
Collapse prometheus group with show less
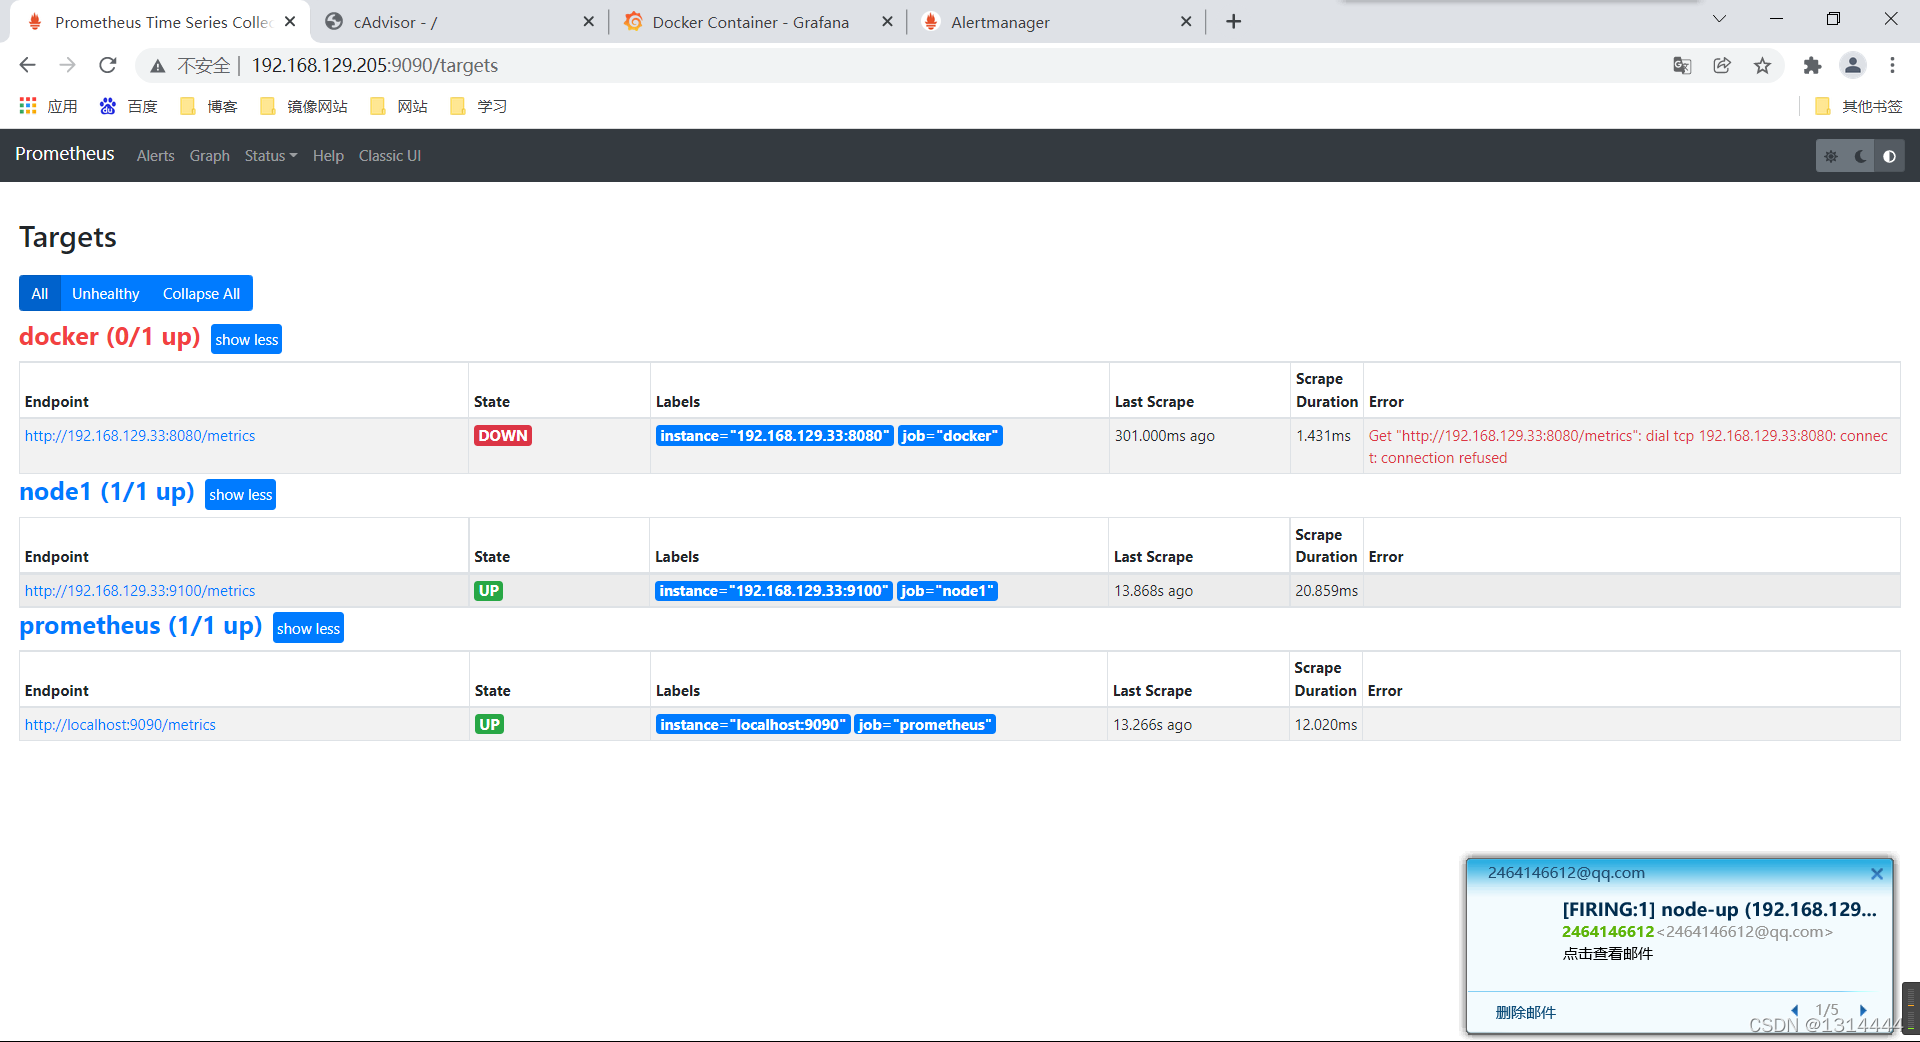(308, 628)
